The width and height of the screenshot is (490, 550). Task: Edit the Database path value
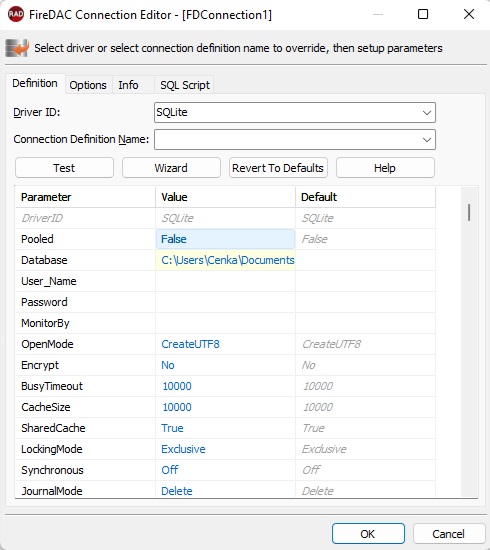tap(225, 260)
